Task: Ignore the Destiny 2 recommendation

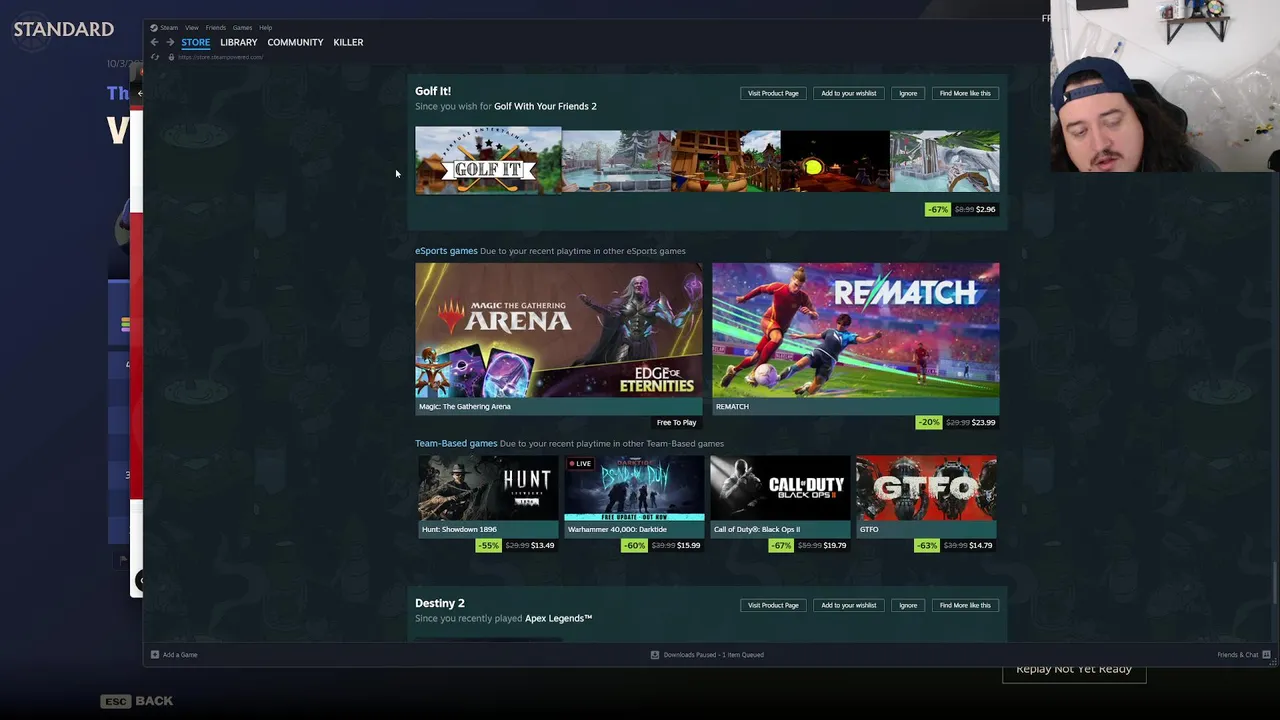Action: (908, 605)
